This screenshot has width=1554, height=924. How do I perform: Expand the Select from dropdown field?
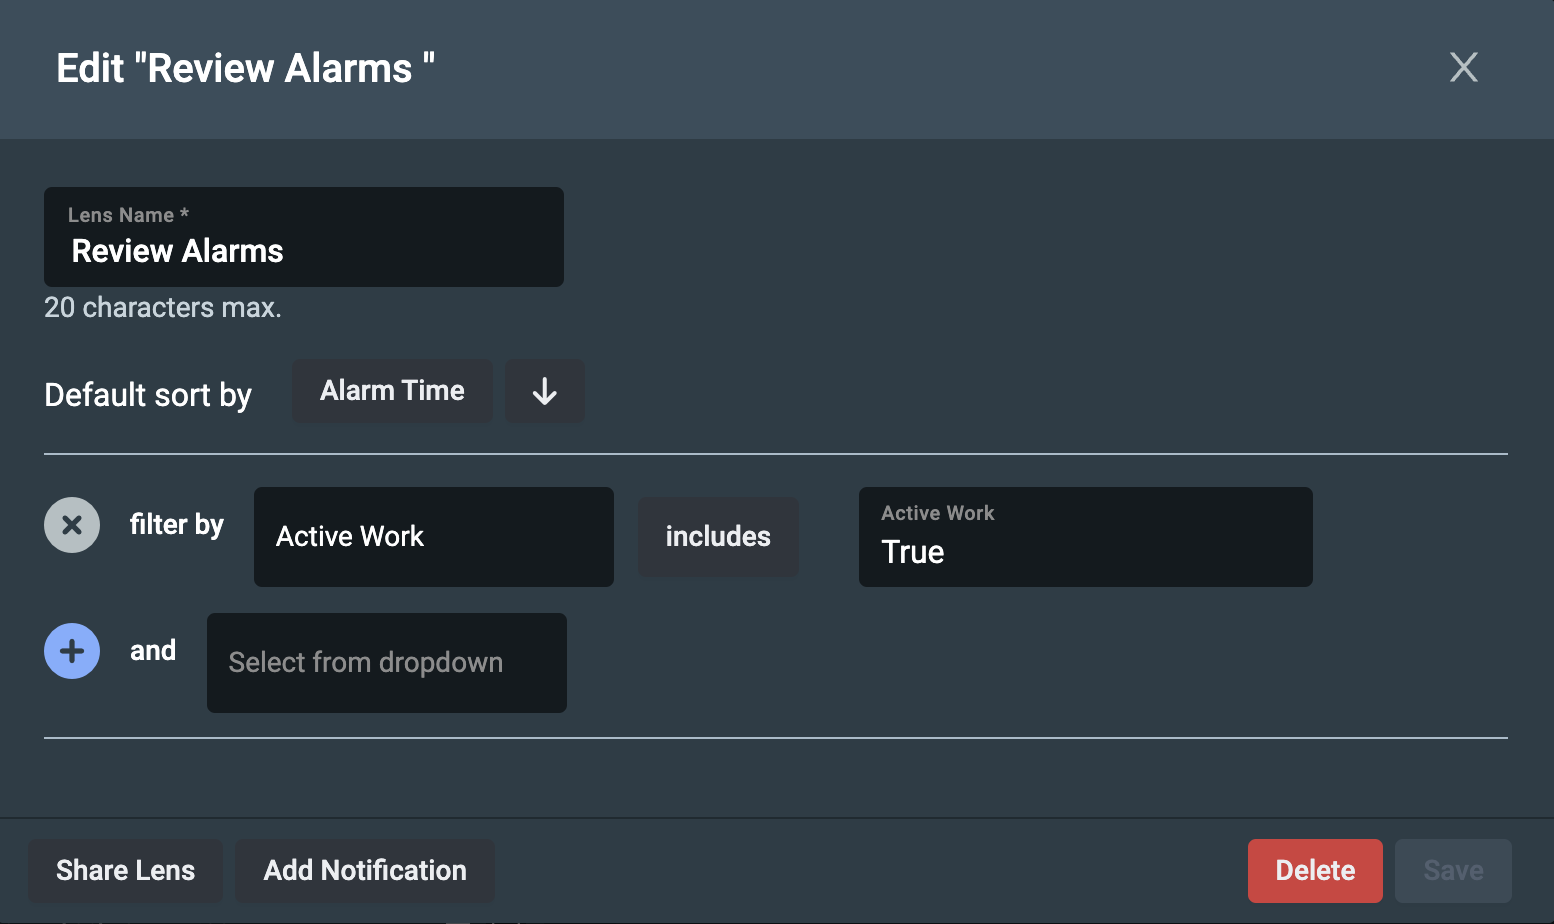[x=386, y=663]
